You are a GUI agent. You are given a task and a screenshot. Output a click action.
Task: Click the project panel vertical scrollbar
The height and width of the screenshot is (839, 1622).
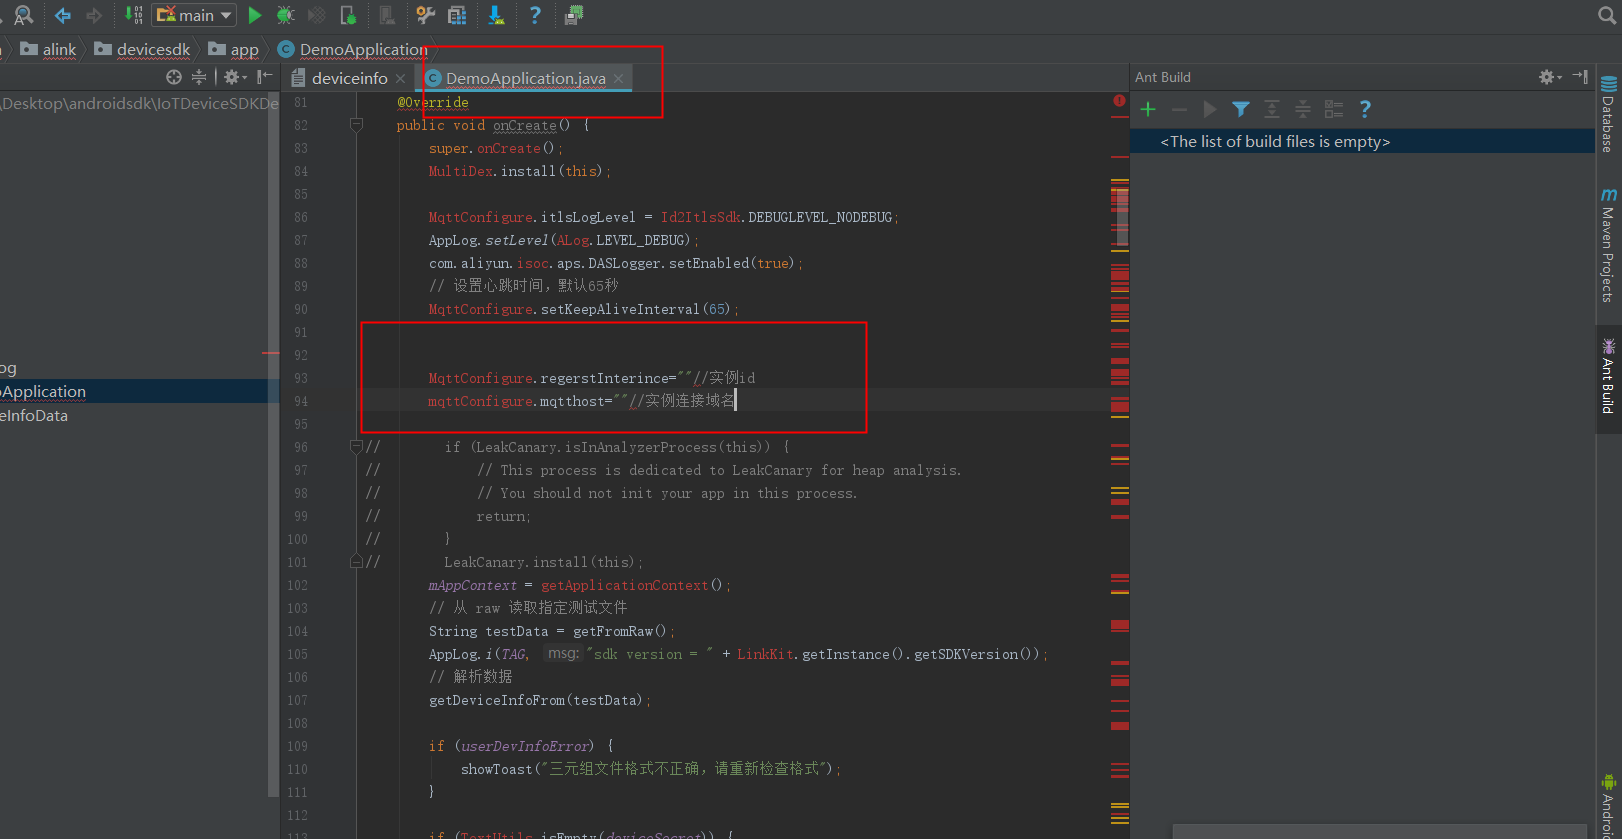[274, 445]
